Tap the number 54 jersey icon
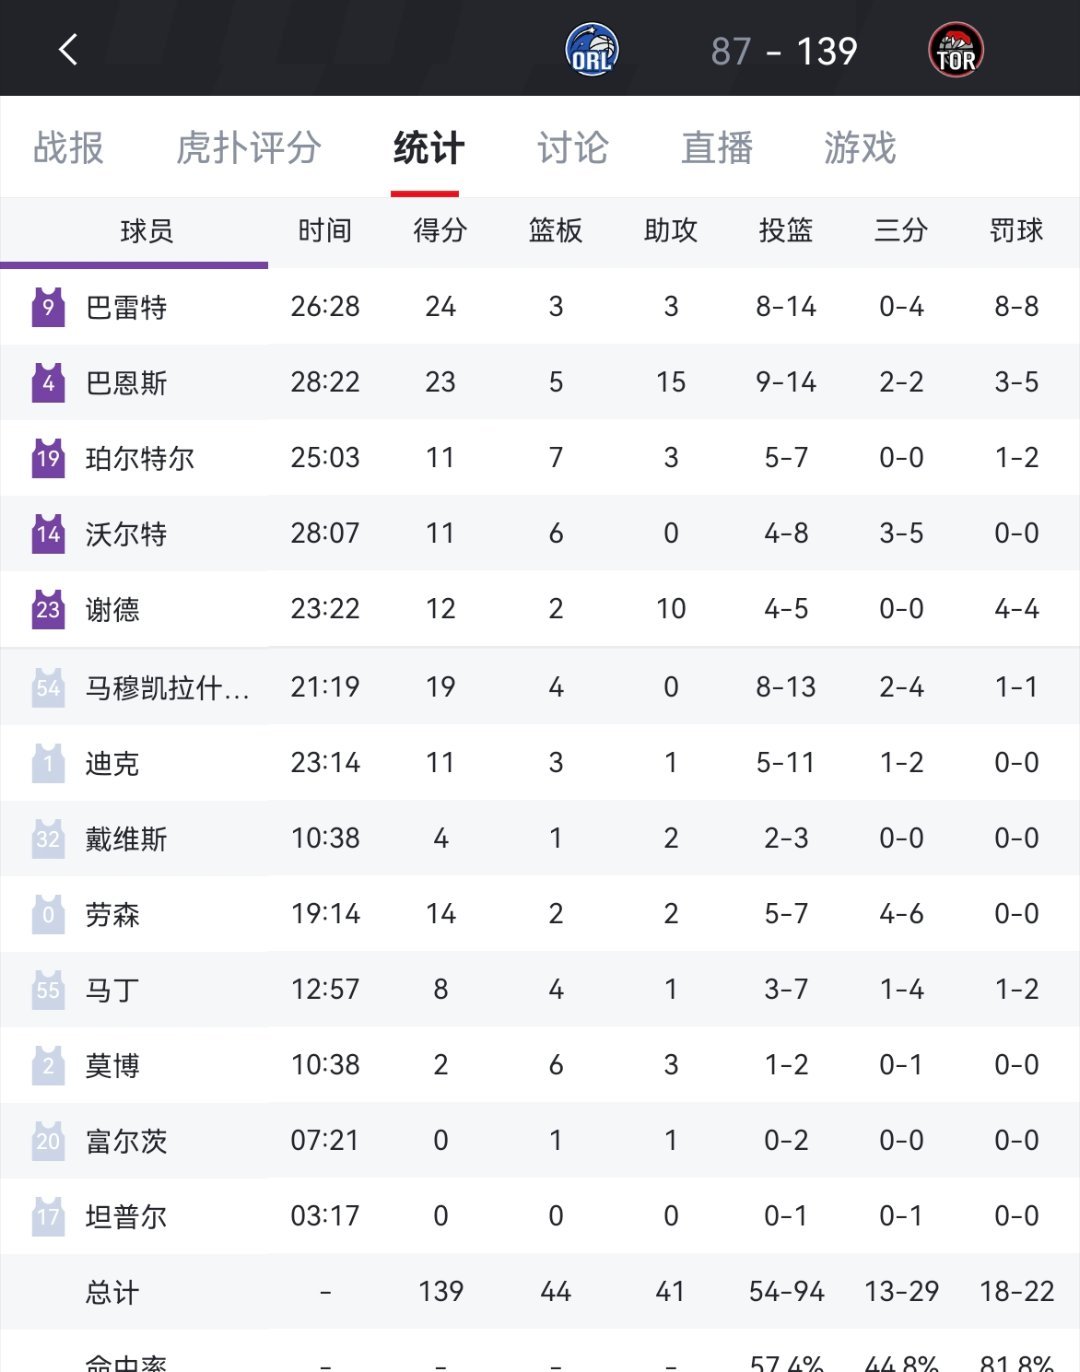Image resolution: width=1080 pixels, height=1372 pixels. tap(48, 688)
